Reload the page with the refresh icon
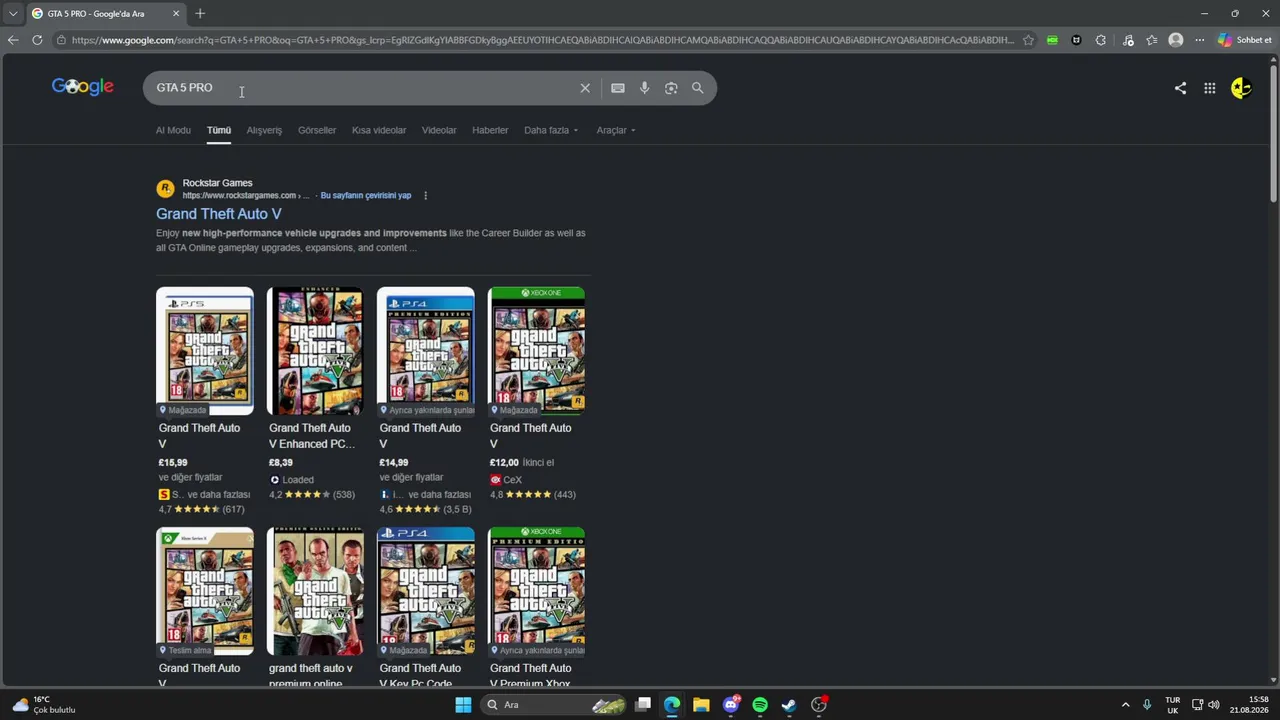This screenshot has width=1280, height=720. click(37, 40)
